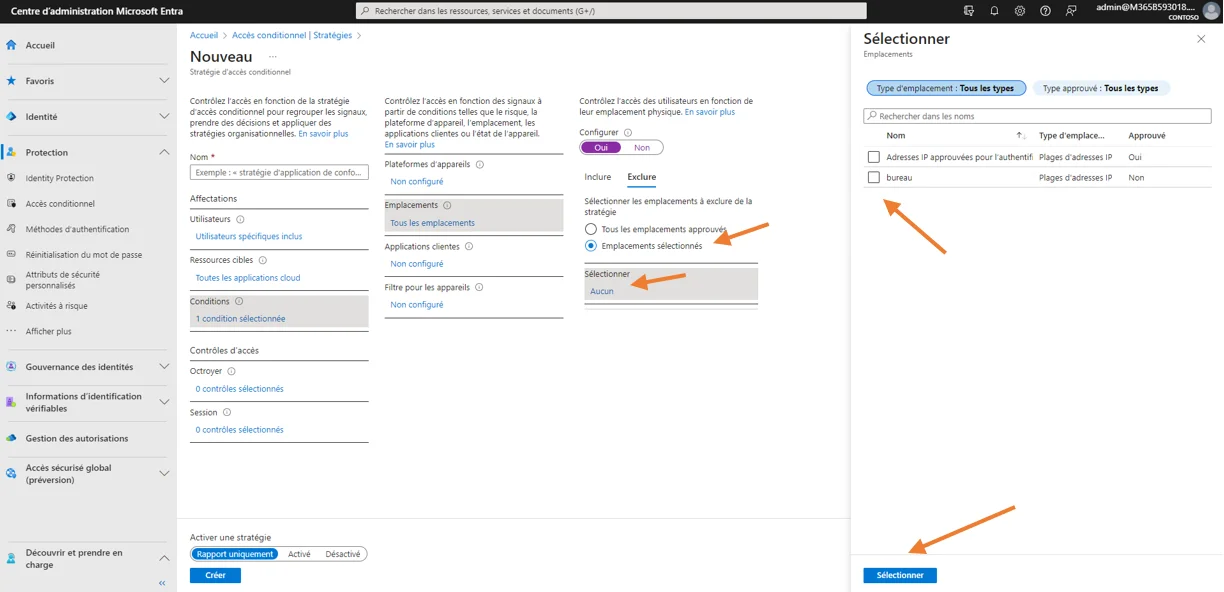Click the info icon next to Emplacements
The width and height of the screenshot is (1224, 592).
point(447,205)
